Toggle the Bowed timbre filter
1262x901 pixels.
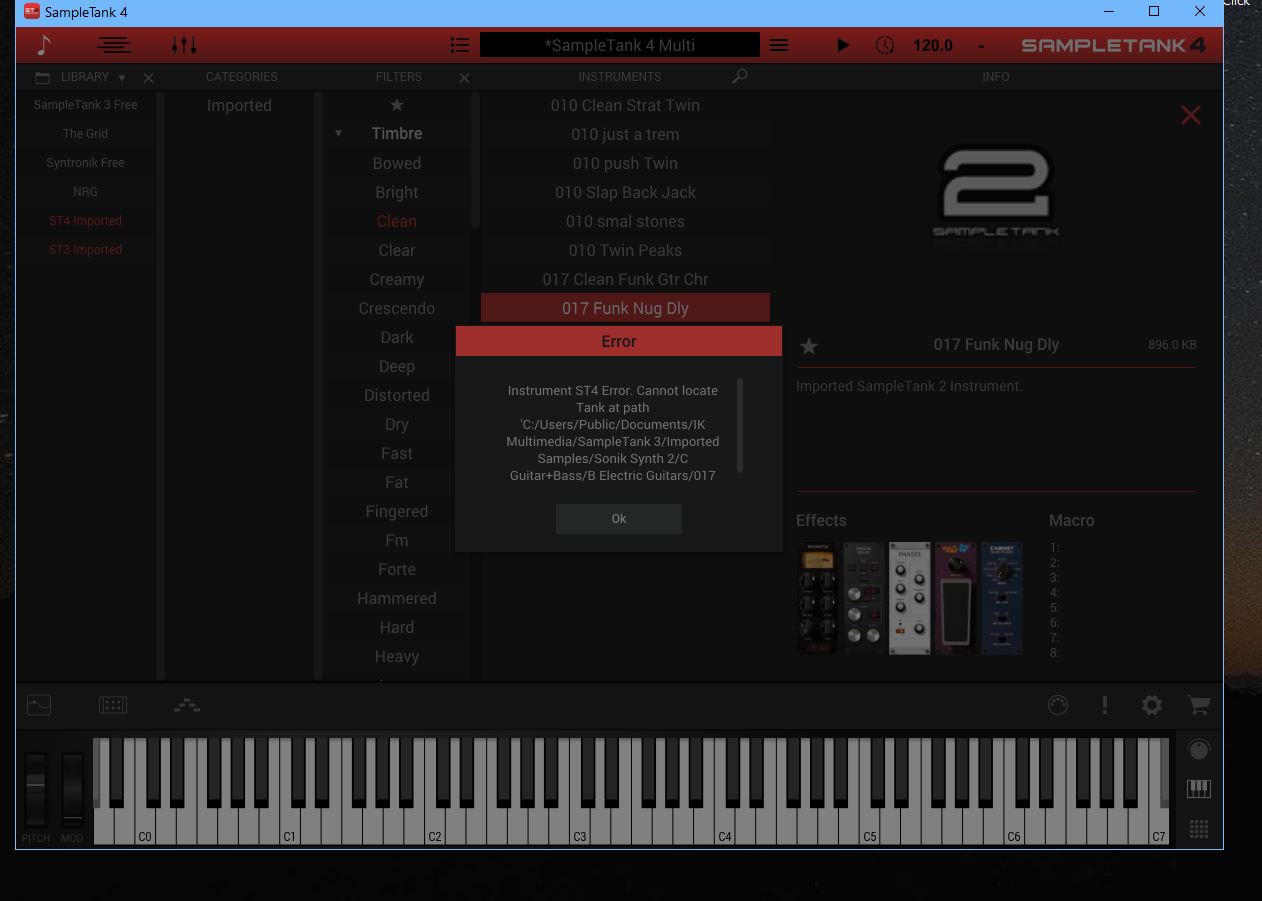[397, 163]
